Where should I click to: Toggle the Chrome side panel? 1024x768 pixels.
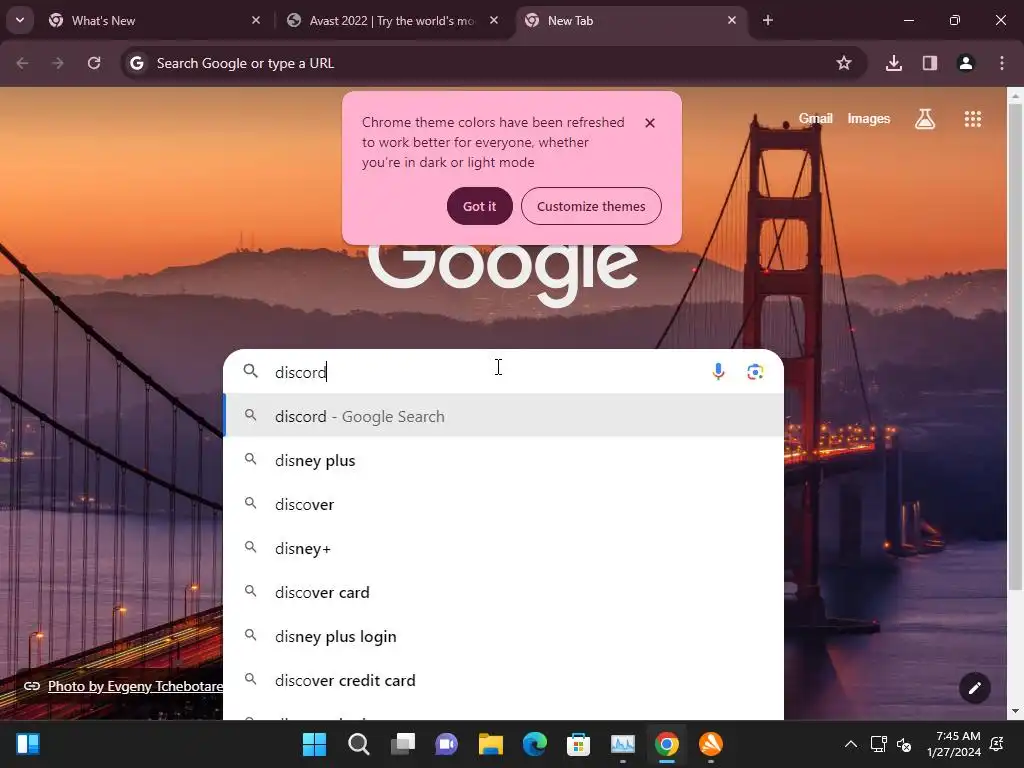(929, 63)
